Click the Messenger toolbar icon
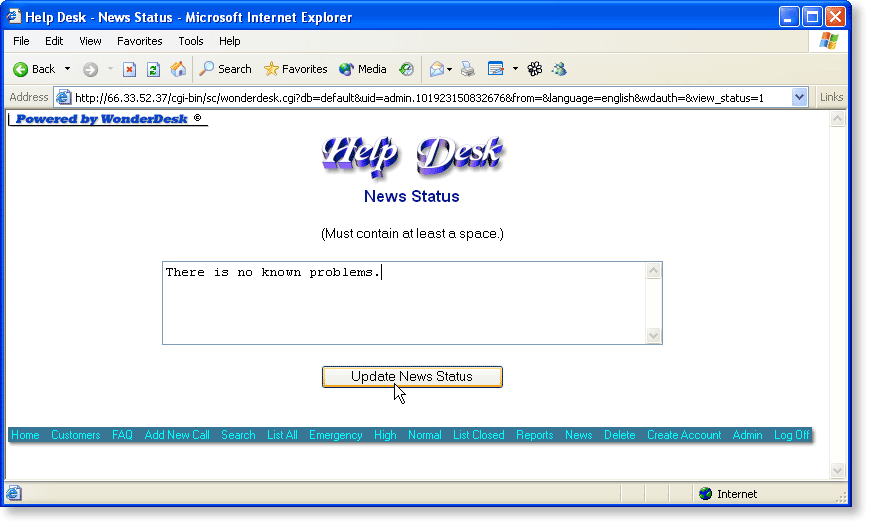The height and width of the screenshot is (527, 872). 559,69
